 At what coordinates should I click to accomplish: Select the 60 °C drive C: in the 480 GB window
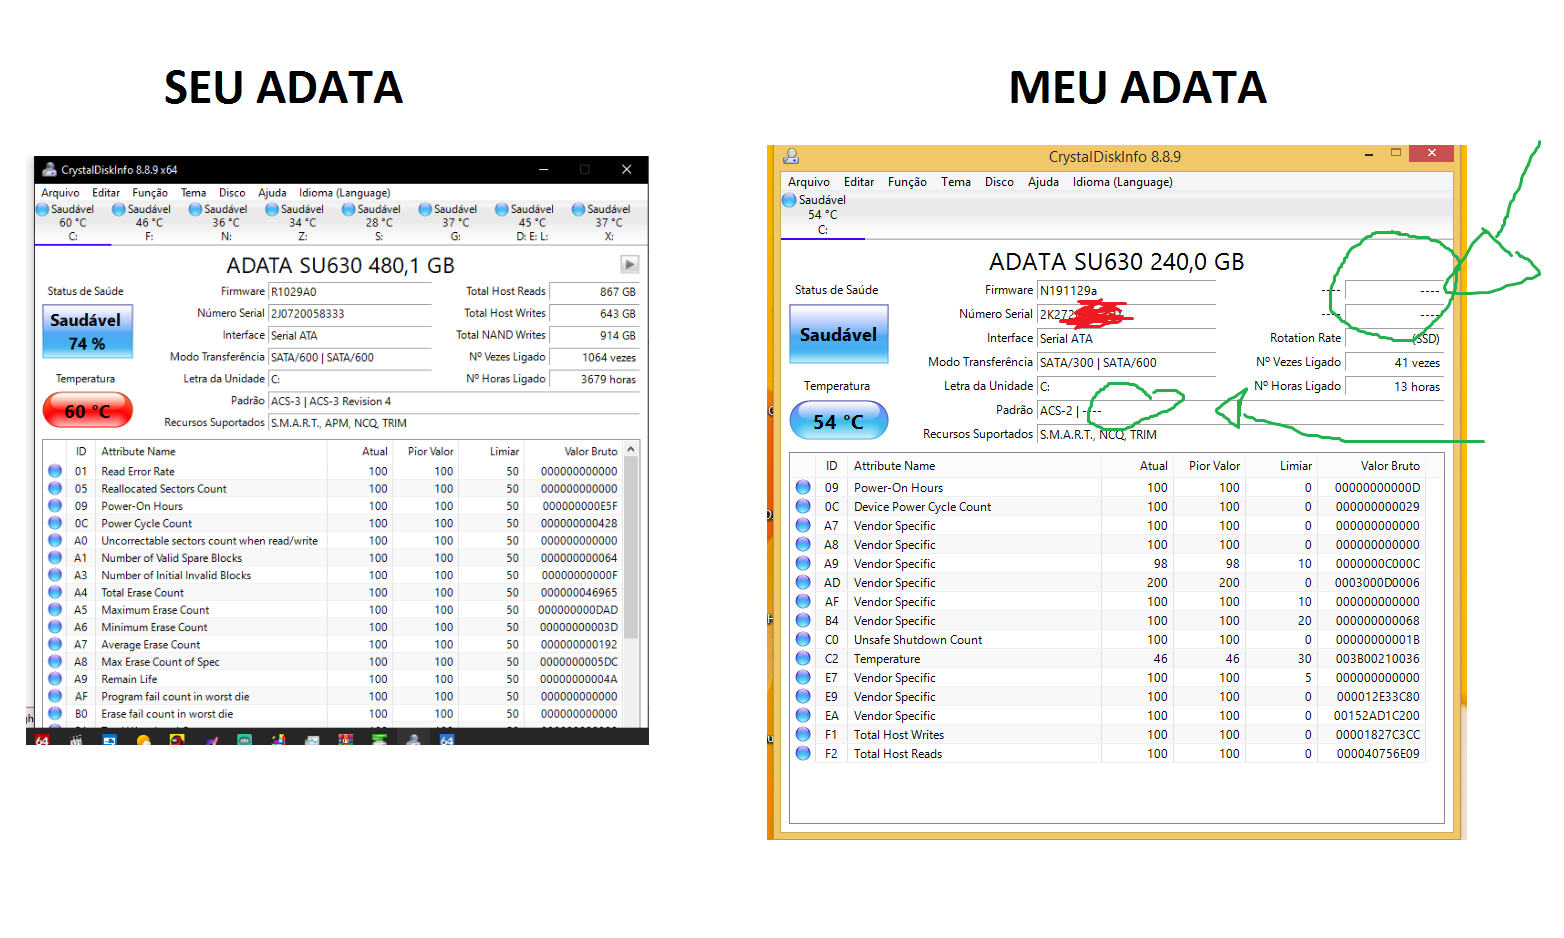click(x=72, y=223)
